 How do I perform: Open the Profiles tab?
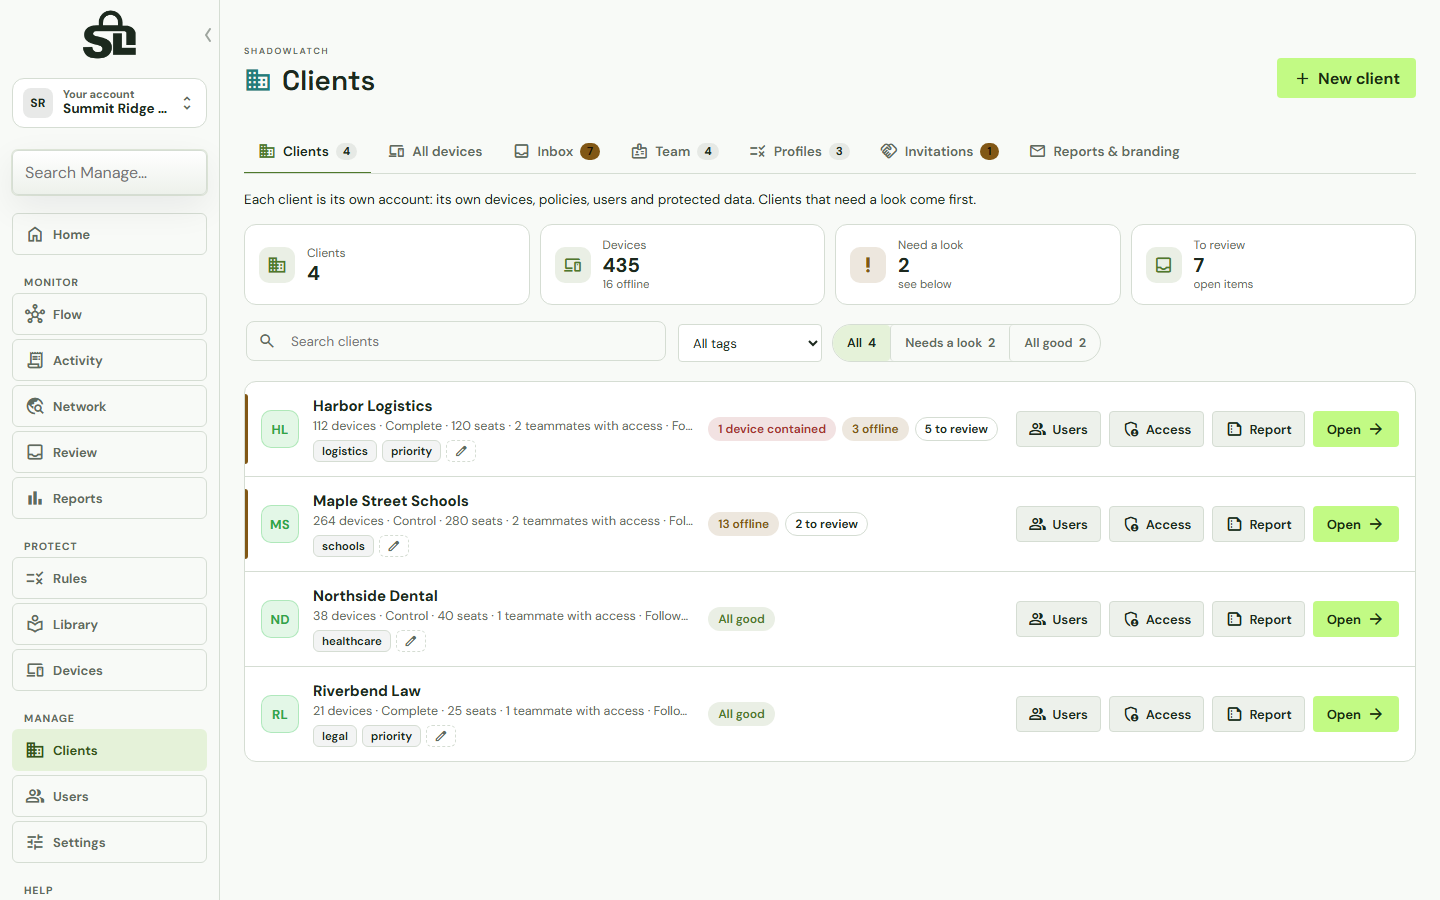(798, 152)
